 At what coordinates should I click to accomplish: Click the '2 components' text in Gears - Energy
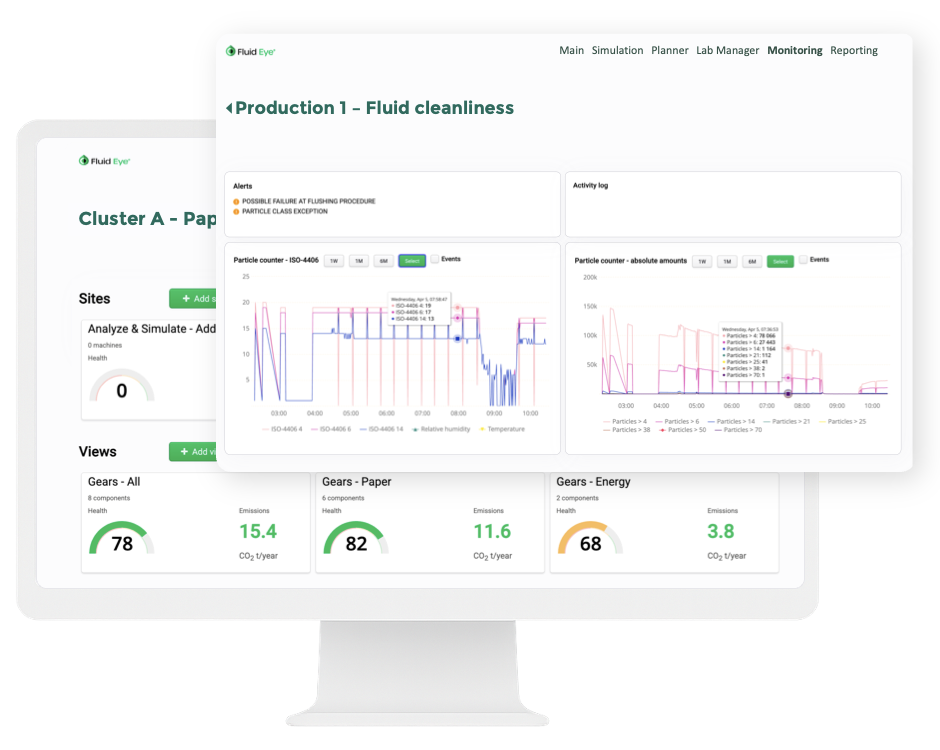point(578,498)
